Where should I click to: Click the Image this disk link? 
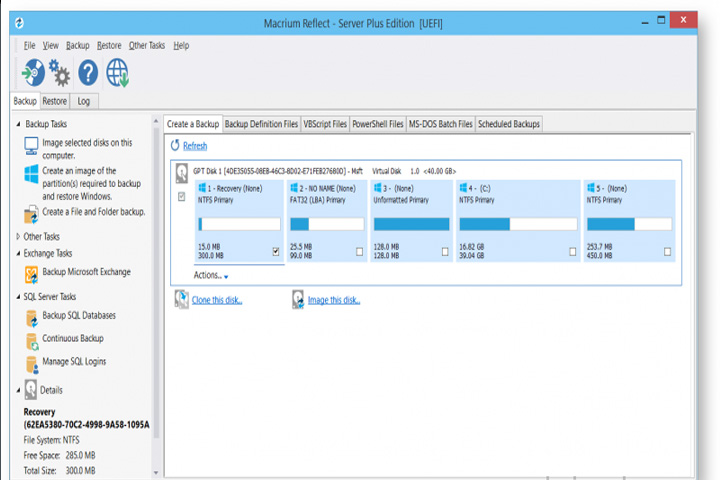pos(334,300)
